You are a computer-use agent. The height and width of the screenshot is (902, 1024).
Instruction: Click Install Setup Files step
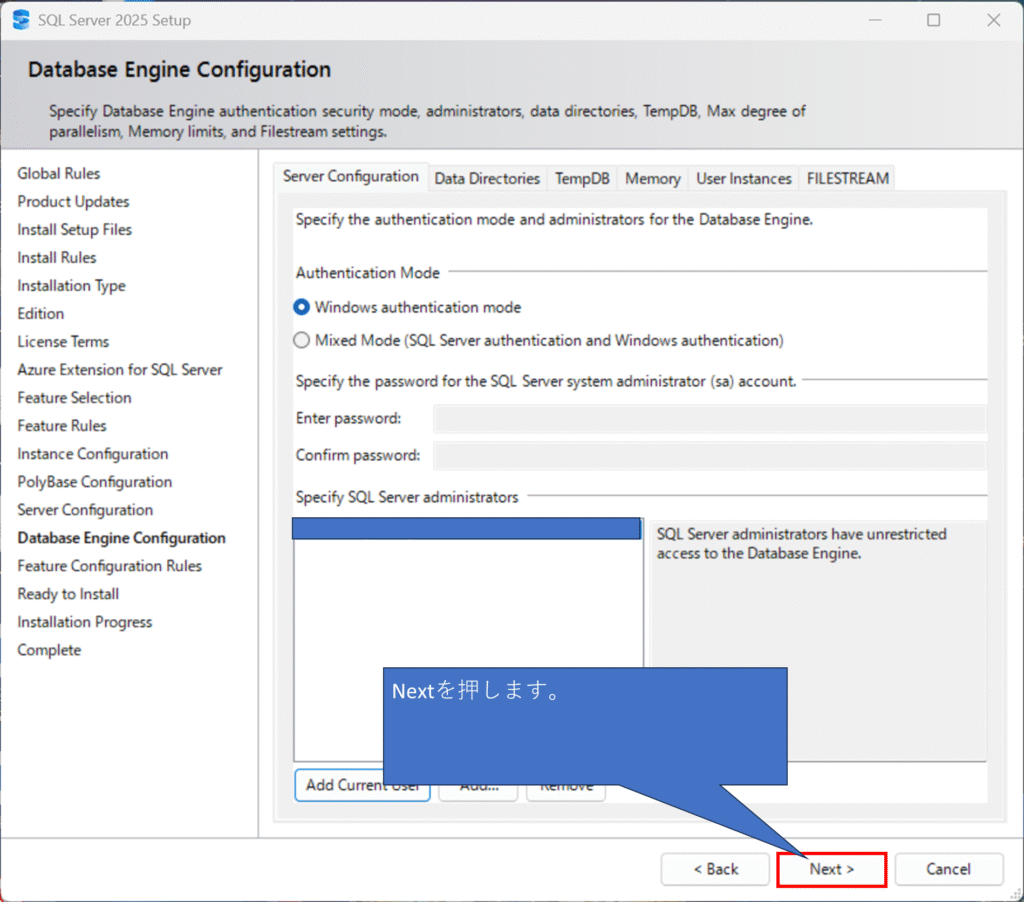click(x=74, y=230)
